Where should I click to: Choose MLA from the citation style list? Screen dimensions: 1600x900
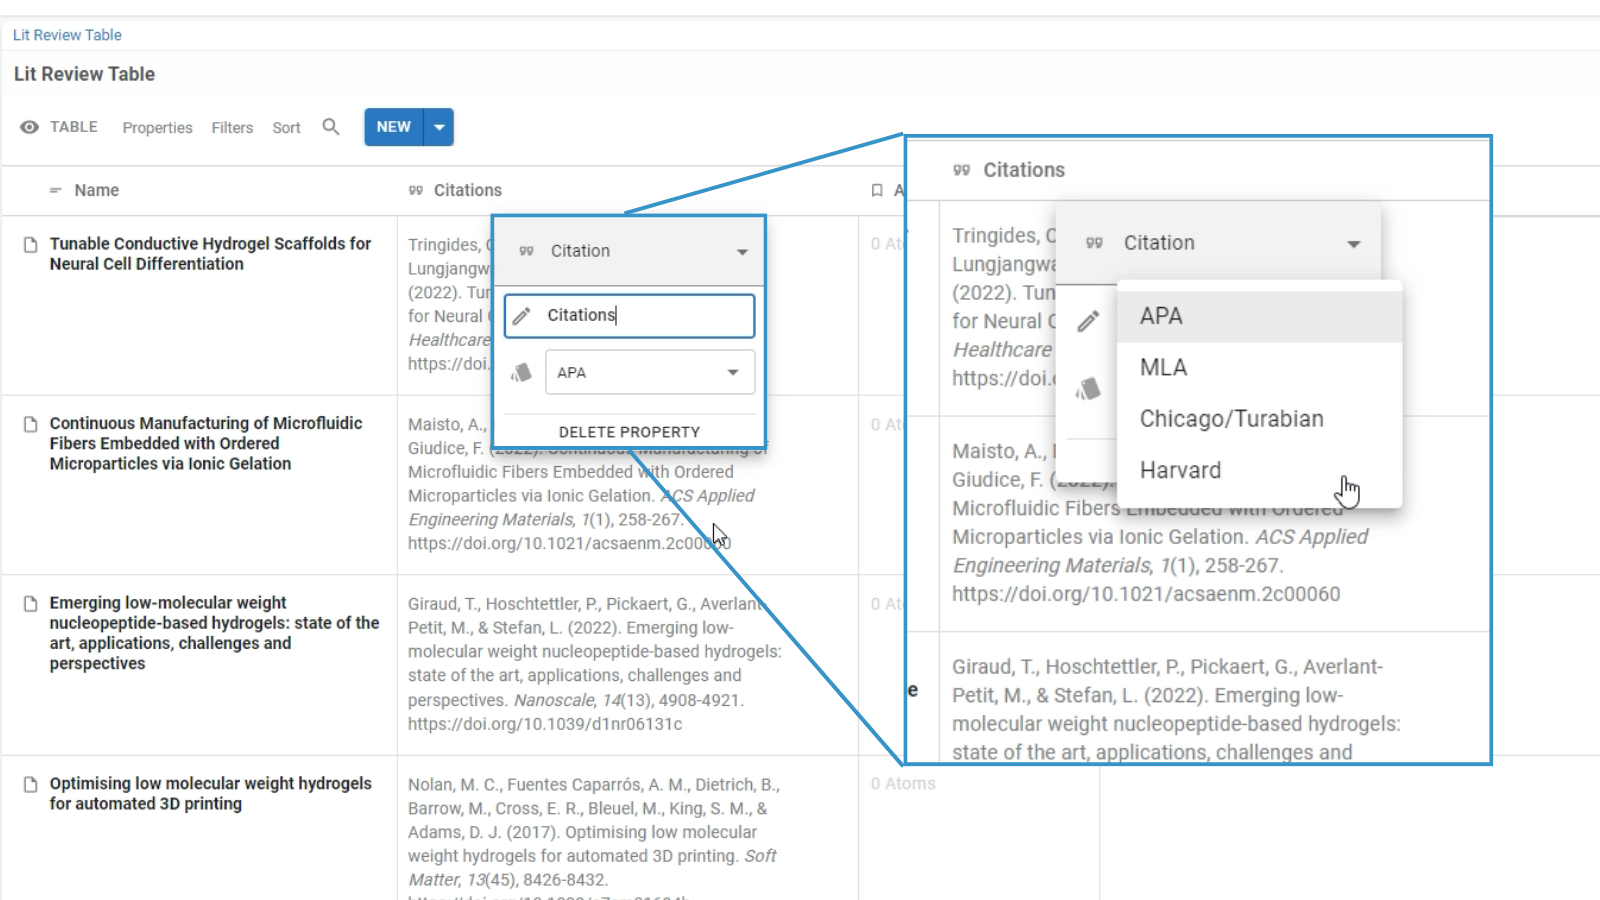[x=1163, y=367]
